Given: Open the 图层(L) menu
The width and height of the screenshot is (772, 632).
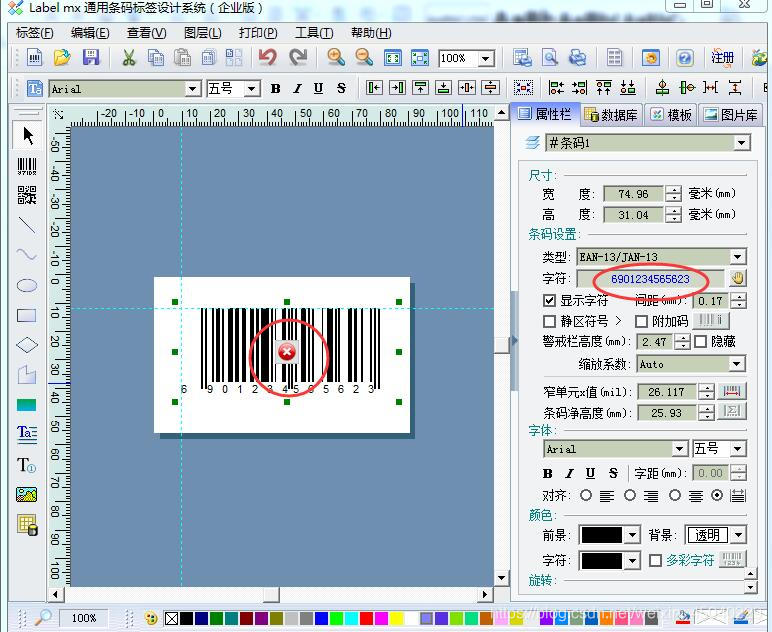Looking at the screenshot, I should pyautogui.click(x=202, y=33).
